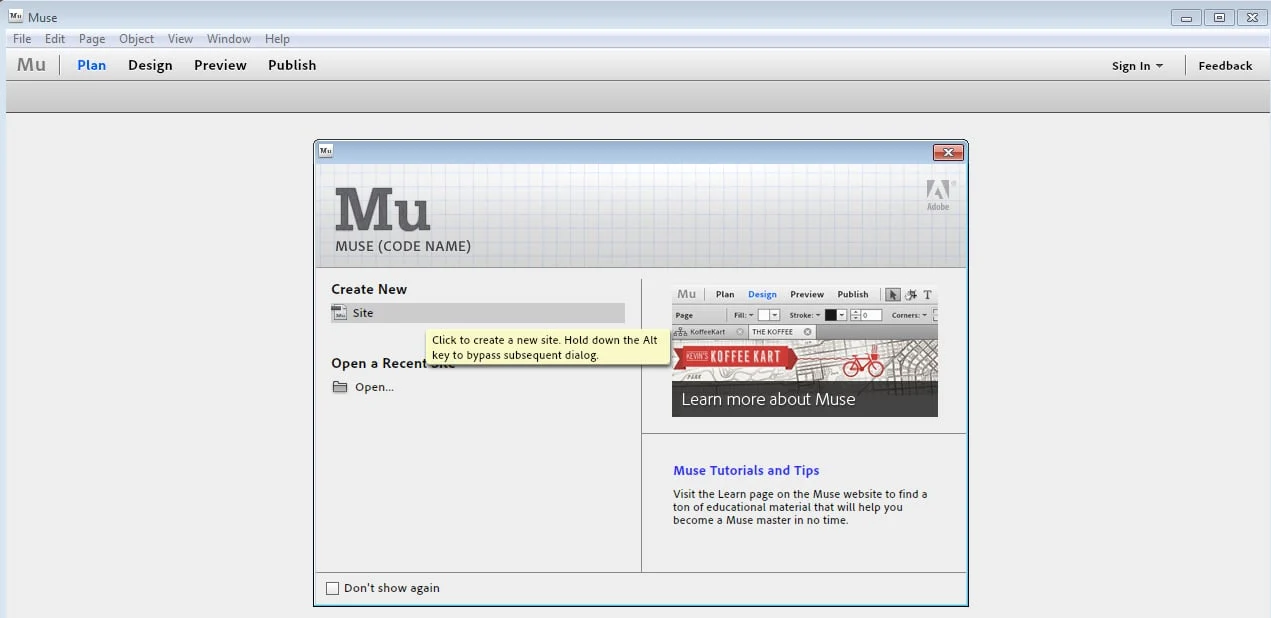Open Muse Tutorials and Tips link

pyautogui.click(x=746, y=470)
